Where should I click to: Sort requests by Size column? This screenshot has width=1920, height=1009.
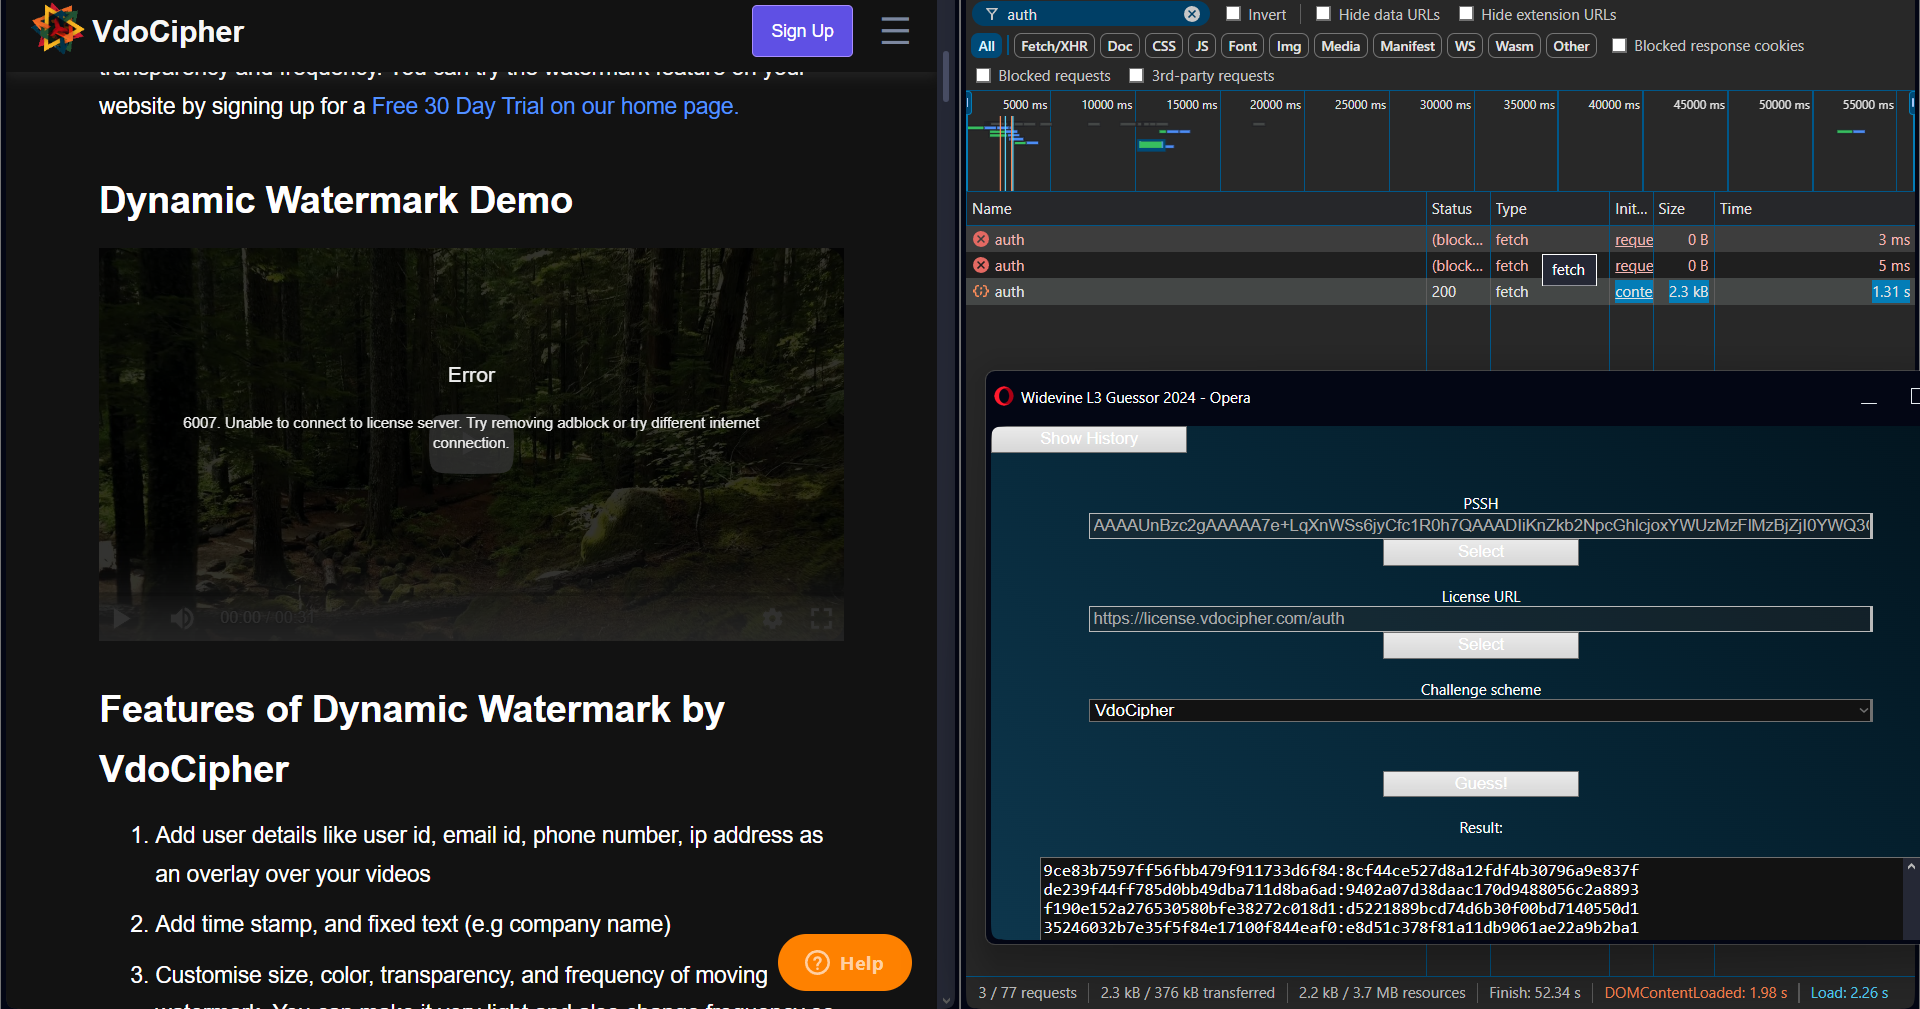tap(1683, 209)
